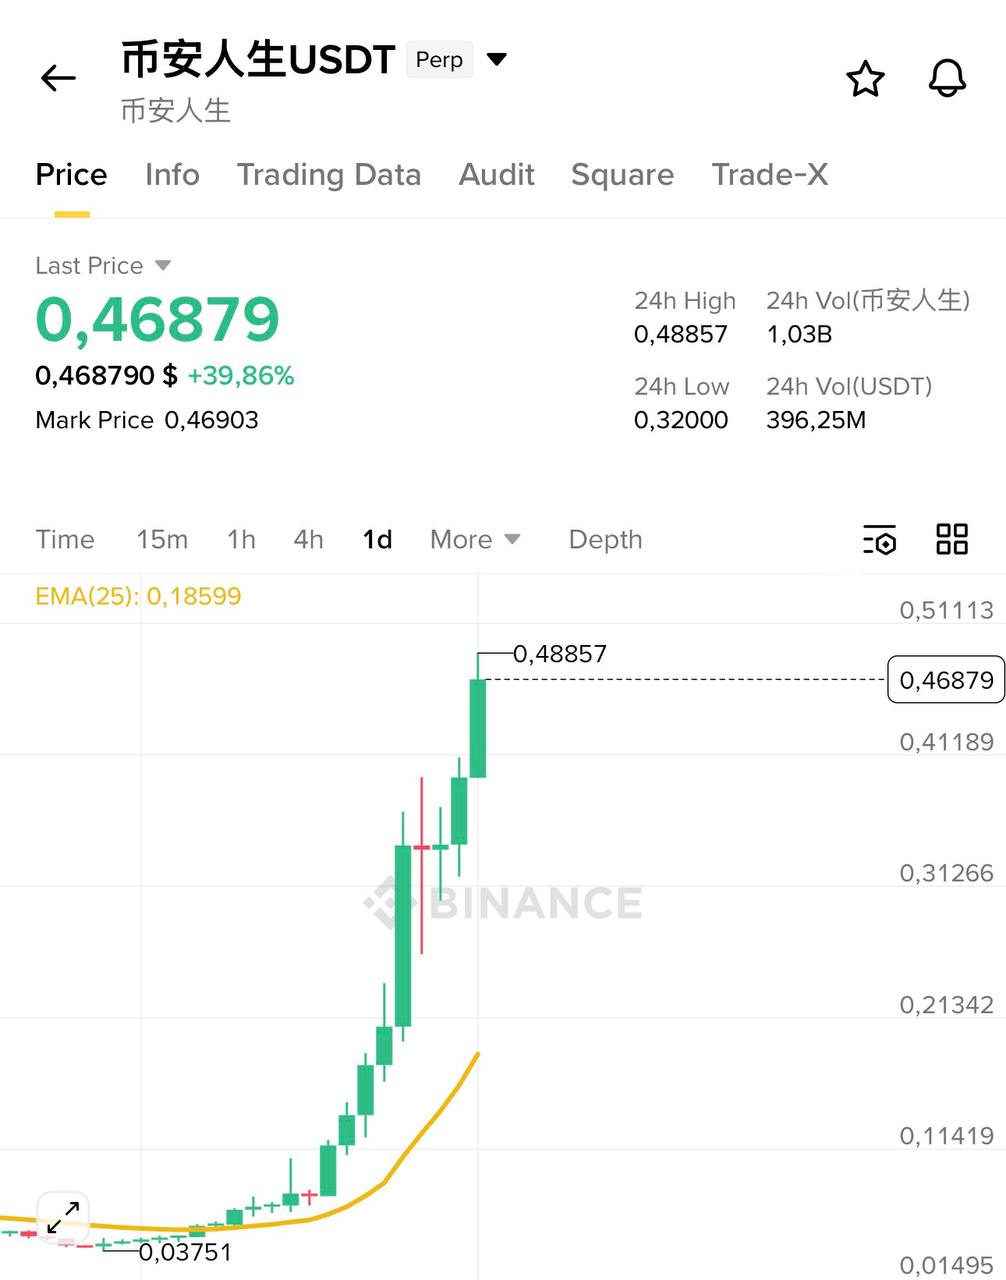The width and height of the screenshot is (1006, 1280).
Task: Open trading pair selector dropdown arrow
Action: point(497,60)
